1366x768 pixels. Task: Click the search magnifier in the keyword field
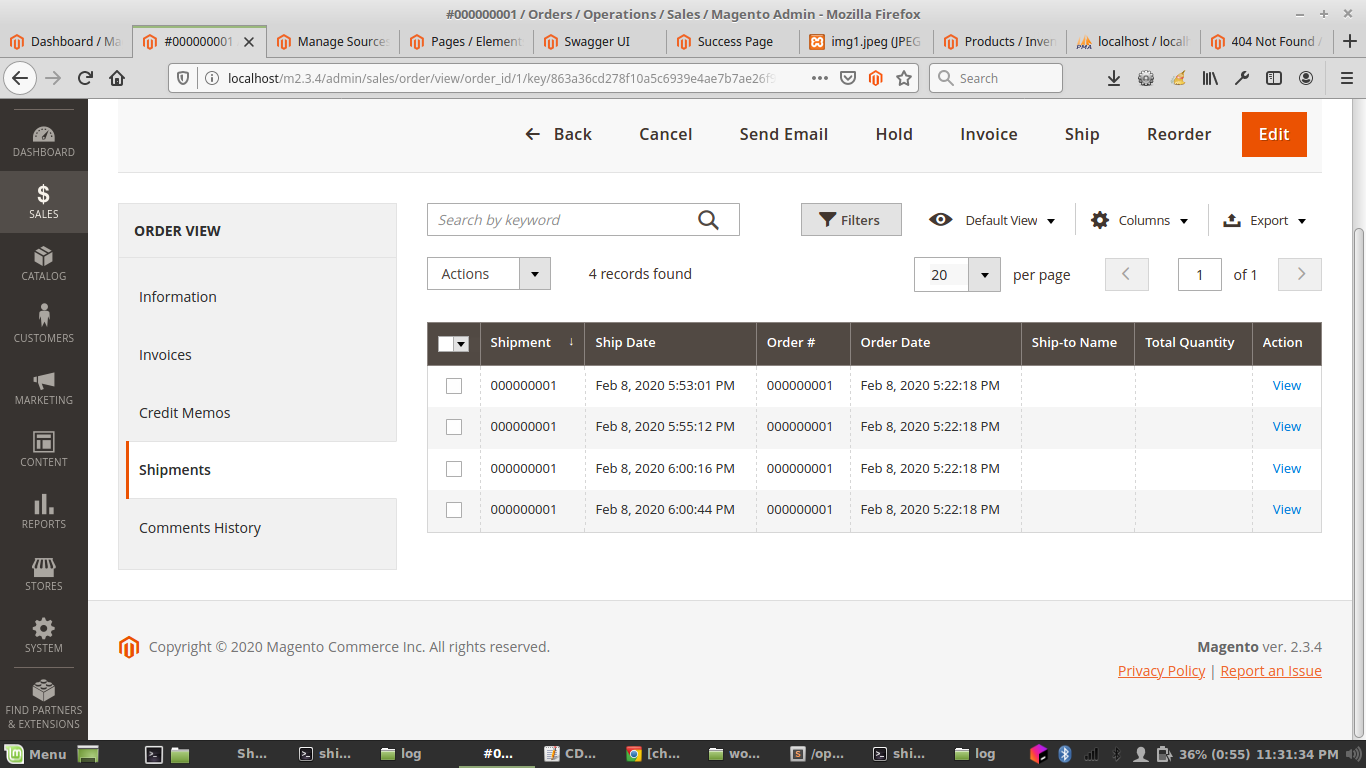tap(709, 219)
